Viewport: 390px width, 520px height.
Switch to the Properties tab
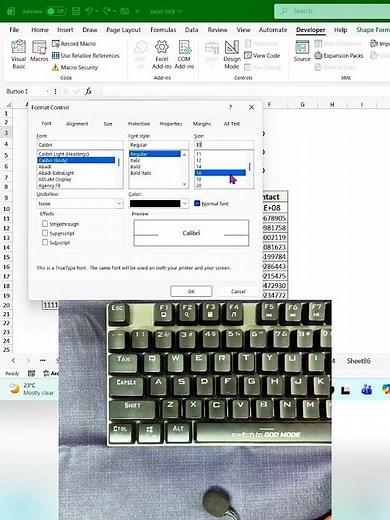[x=171, y=124]
